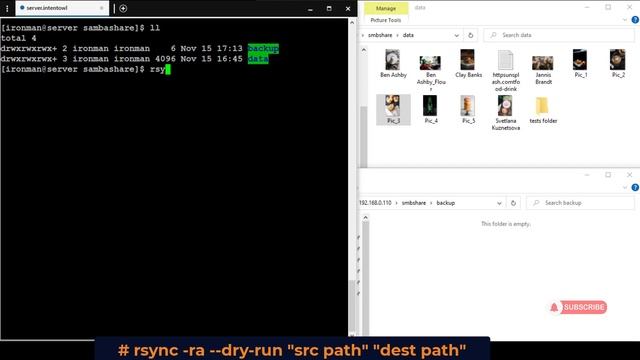The image size is (640, 360).
Task: Select the Pic_4 image file
Action: (x=431, y=109)
